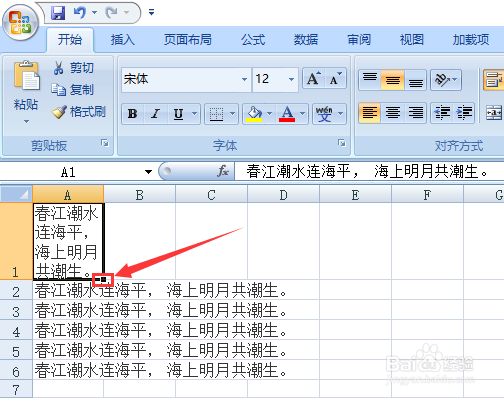Switch to the 开始 tab
The width and height of the screenshot is (504, 398).
pyautogui.click(x=70, y=40)
